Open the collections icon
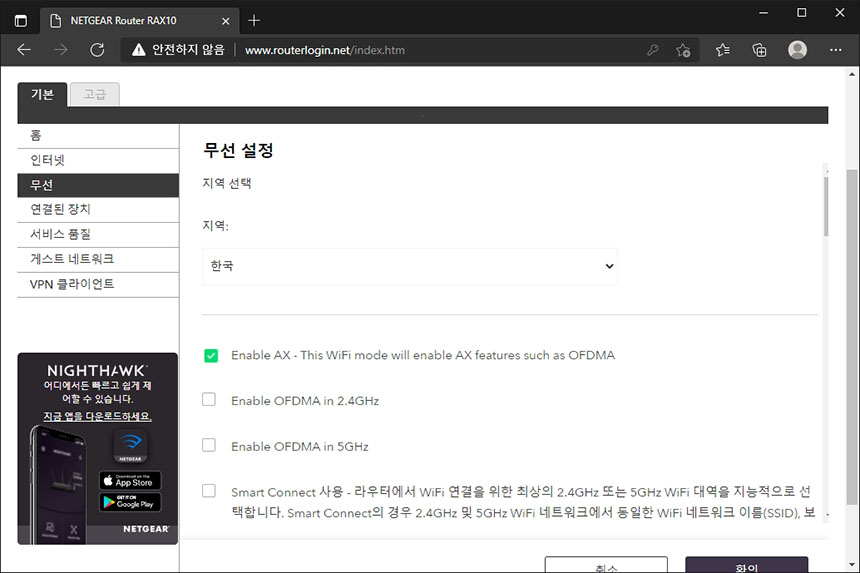The height and width of the screenshot is (573, 860). pyautogui.click(x=759, y=50)
